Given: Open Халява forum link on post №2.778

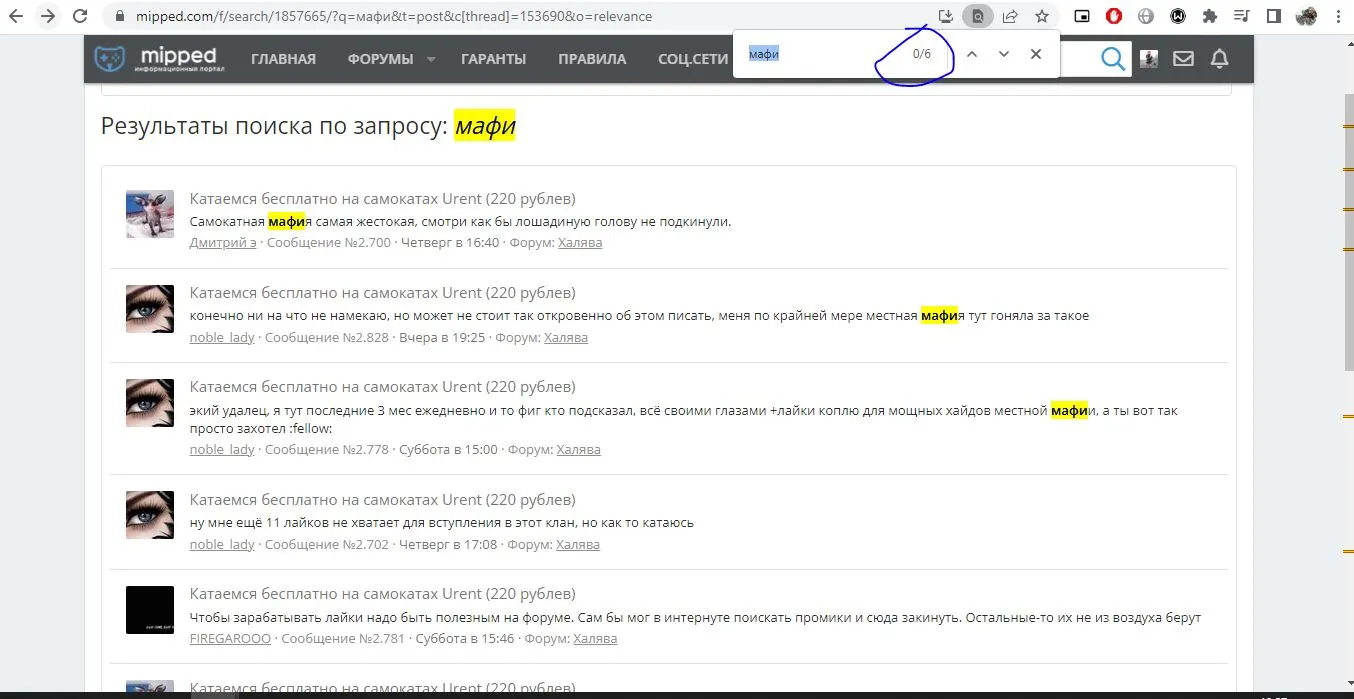Looking at the screenshot, I should tap(579, 450).
